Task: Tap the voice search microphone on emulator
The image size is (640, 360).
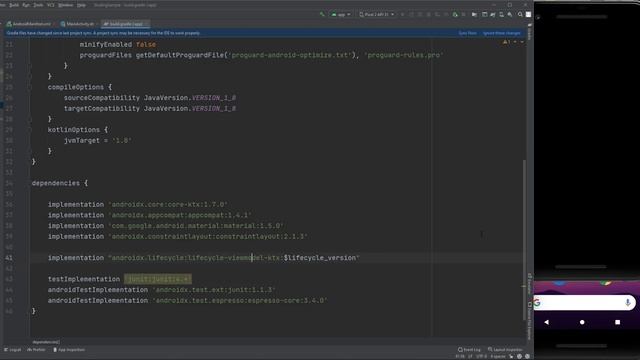Action: (628, 303)
